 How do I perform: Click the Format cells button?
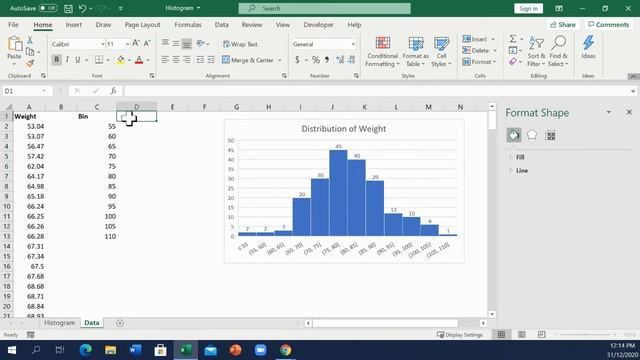click(x=477, y=62)
